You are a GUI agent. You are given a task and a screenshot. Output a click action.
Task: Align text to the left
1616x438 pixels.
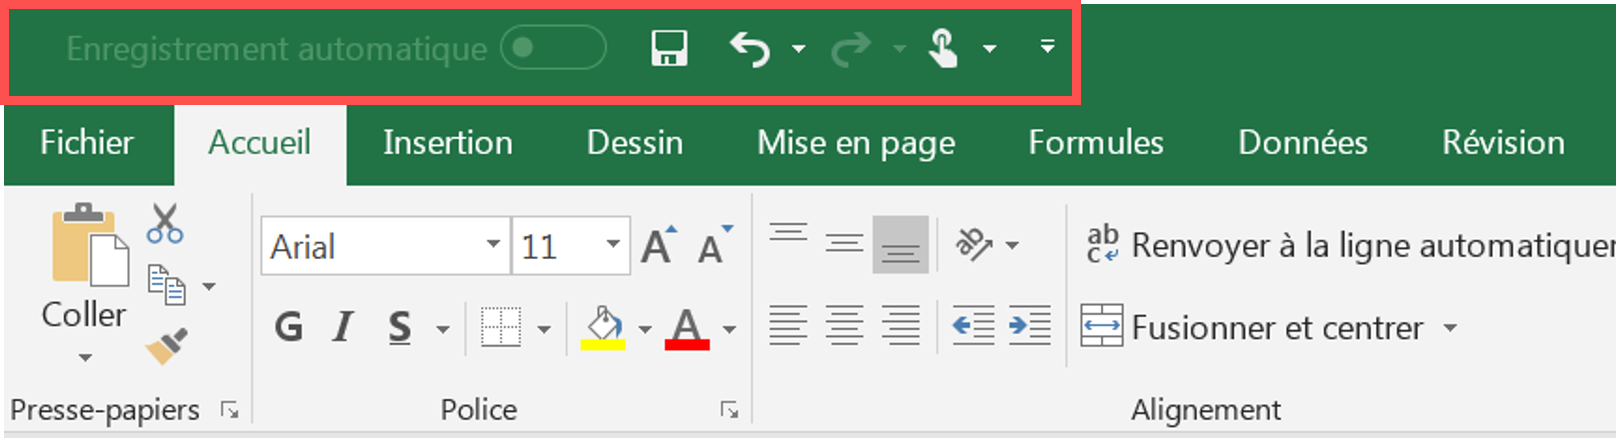coord(788,326)
